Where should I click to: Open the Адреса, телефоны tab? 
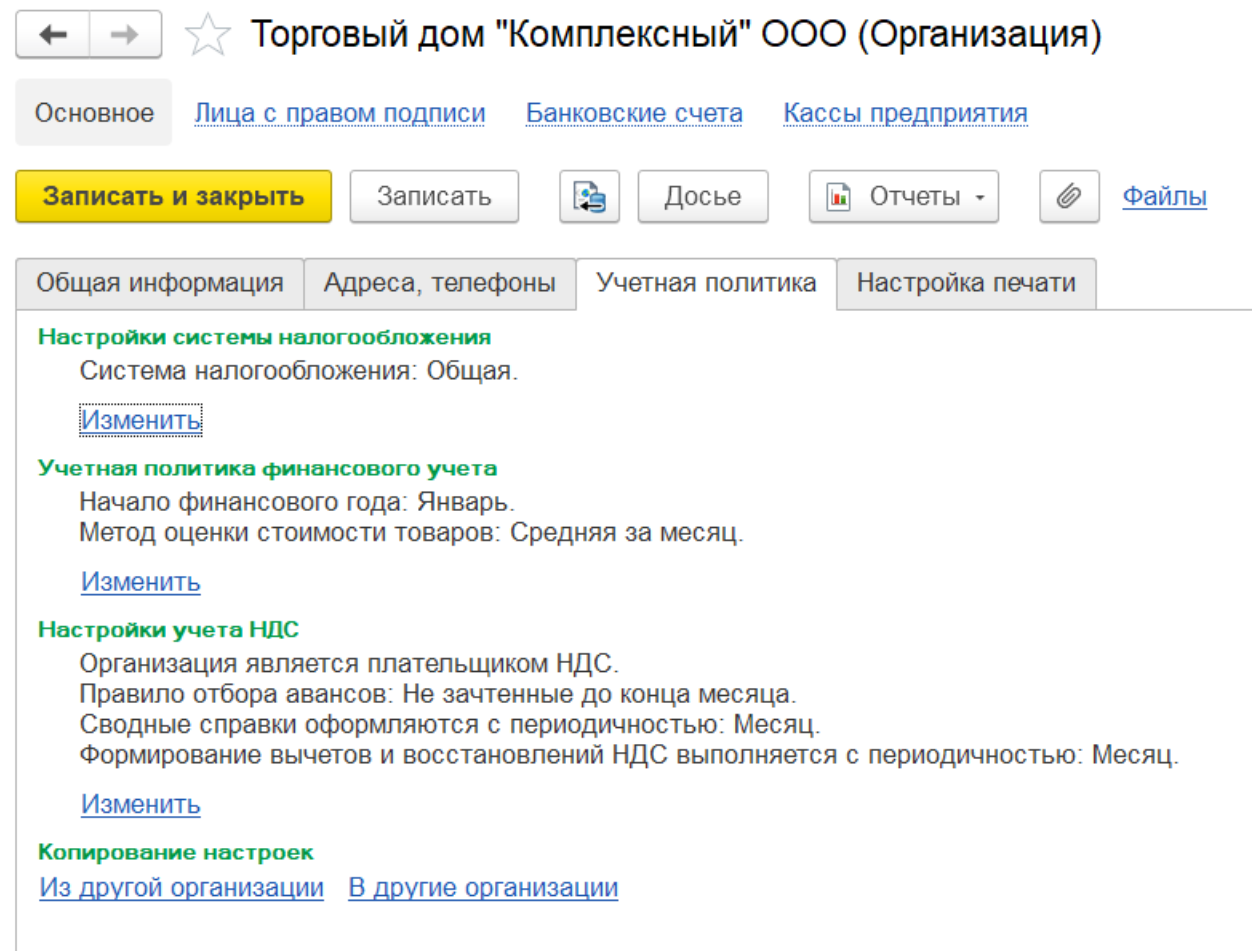click(x=439, y=283)
